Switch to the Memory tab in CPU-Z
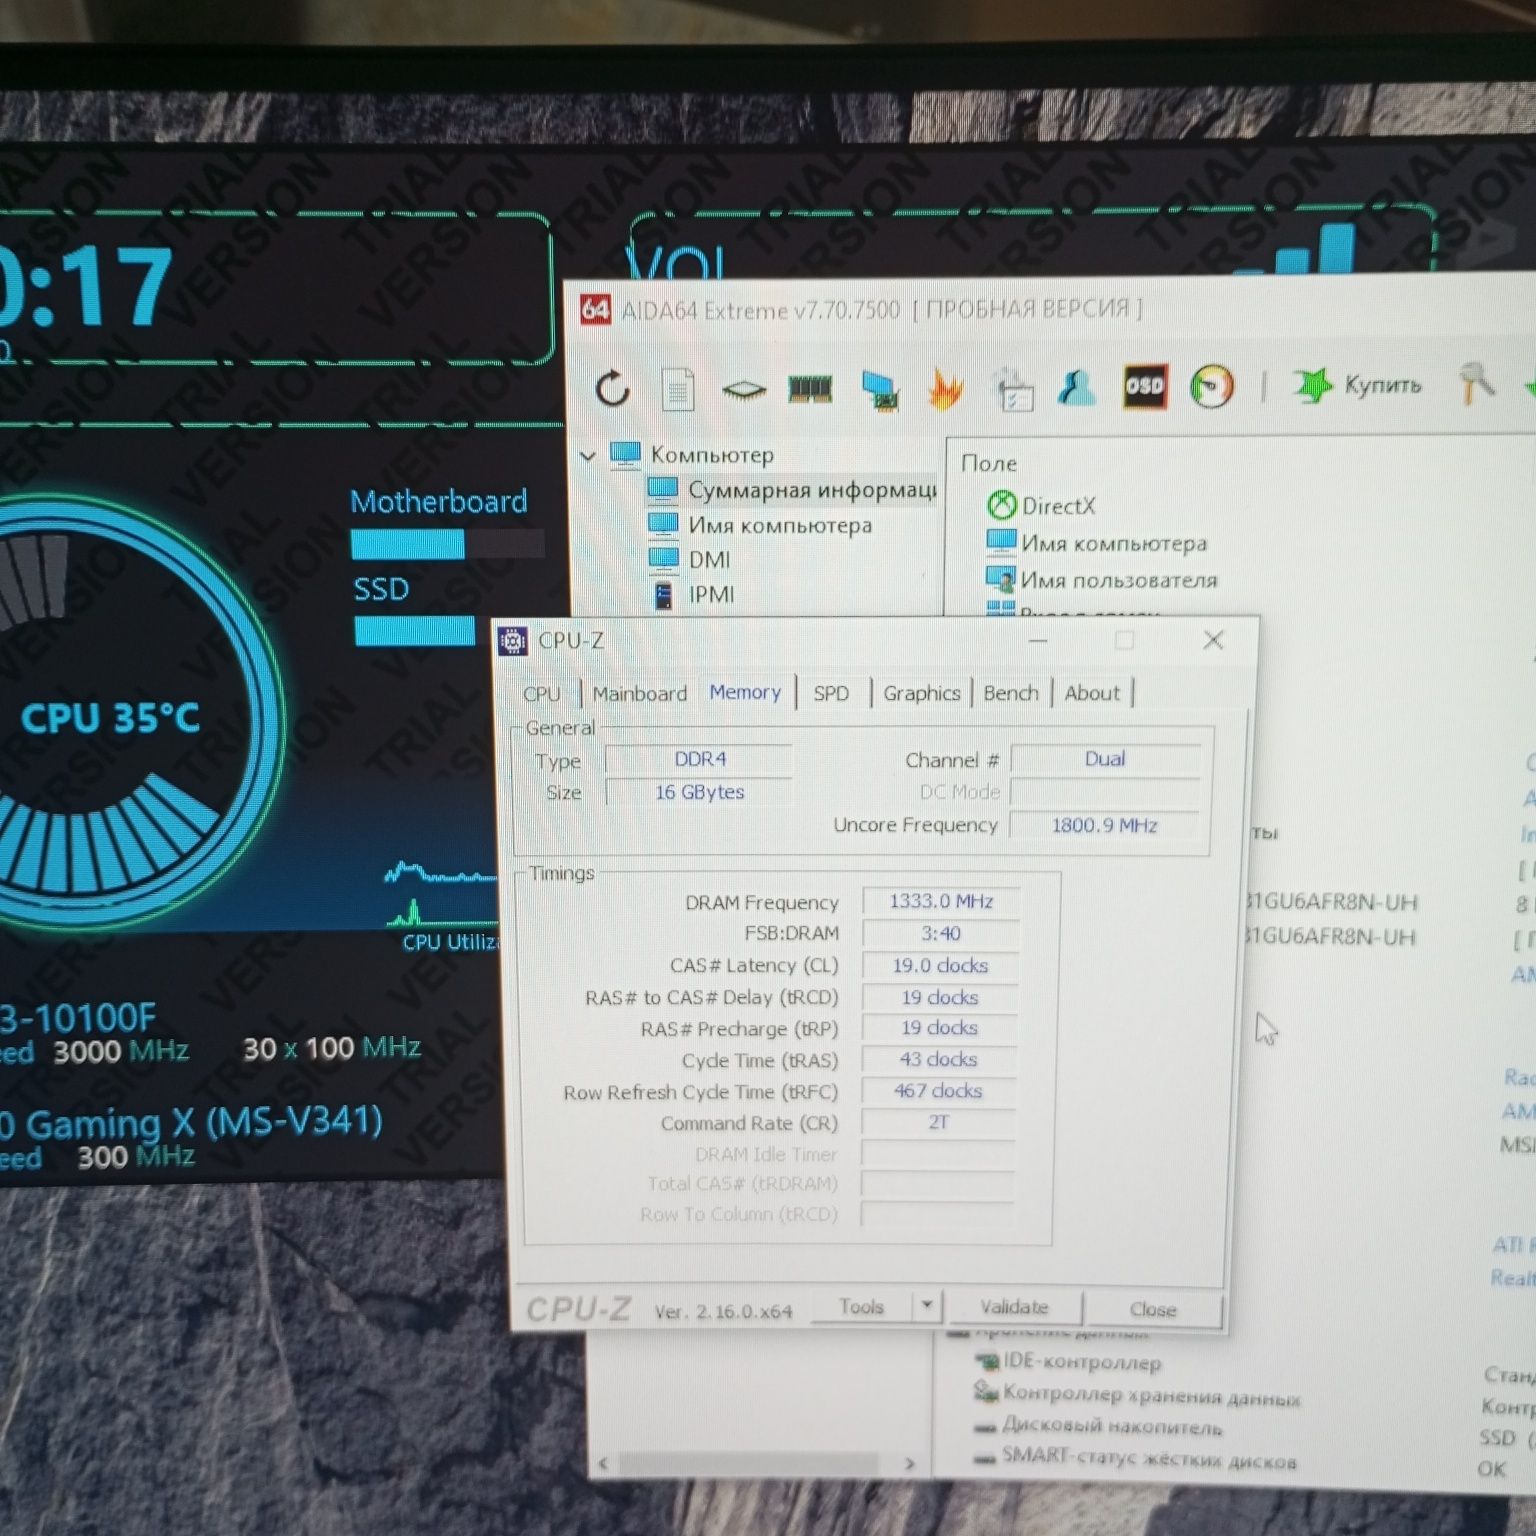This screenshot has width=1536, height=1536. coord(745,692)
